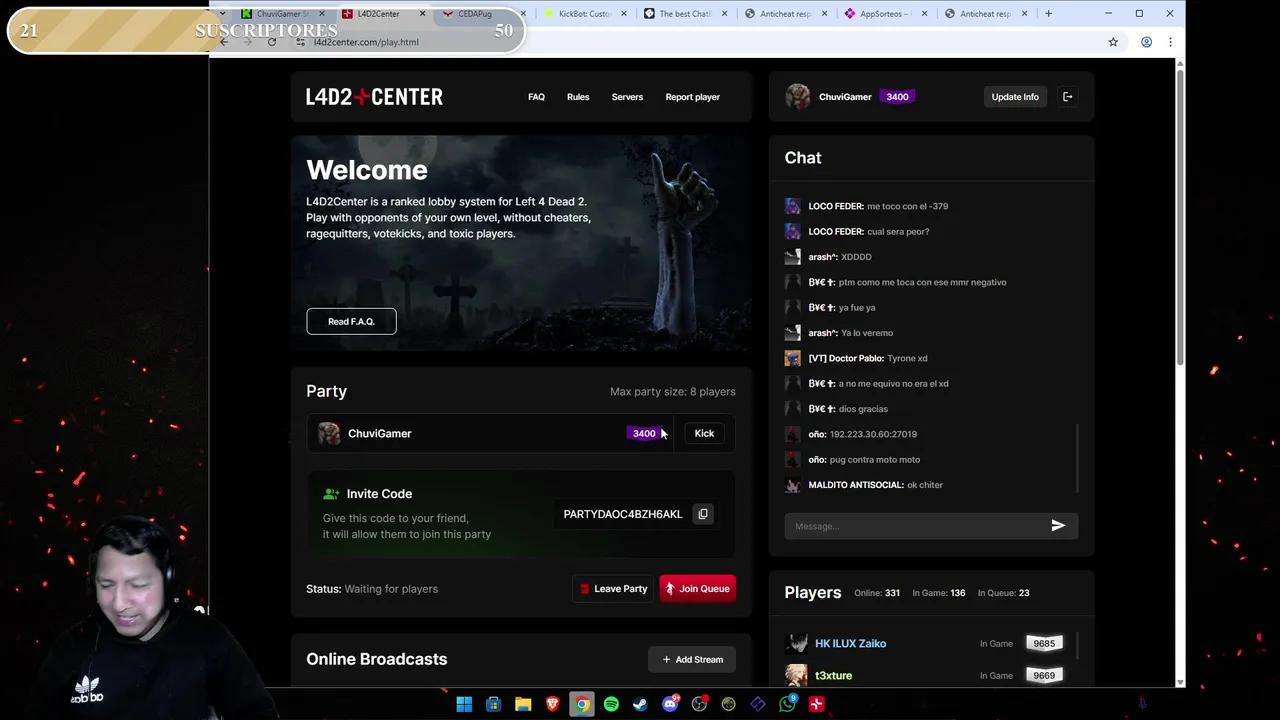1280x720 pixels.
Task: Click the Read F.A.Q. button
Action: pos(351,321)
